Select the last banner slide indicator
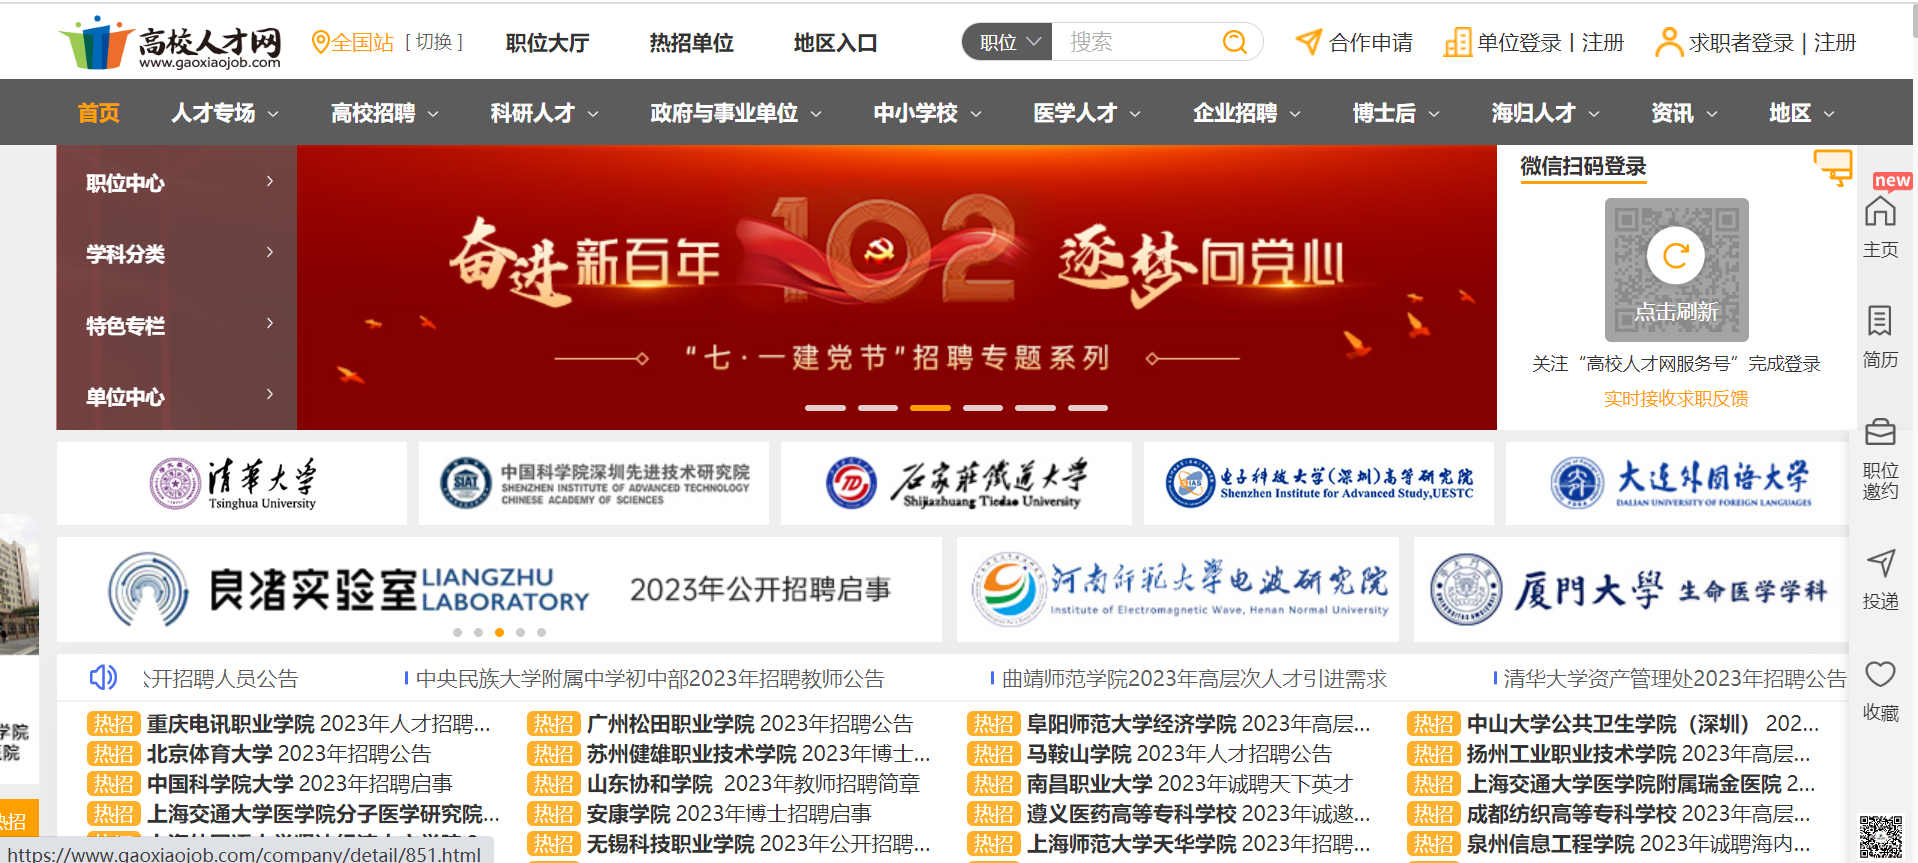Image resolution: width=1918 pixels, height=863 pixels. pos(1088,408)
